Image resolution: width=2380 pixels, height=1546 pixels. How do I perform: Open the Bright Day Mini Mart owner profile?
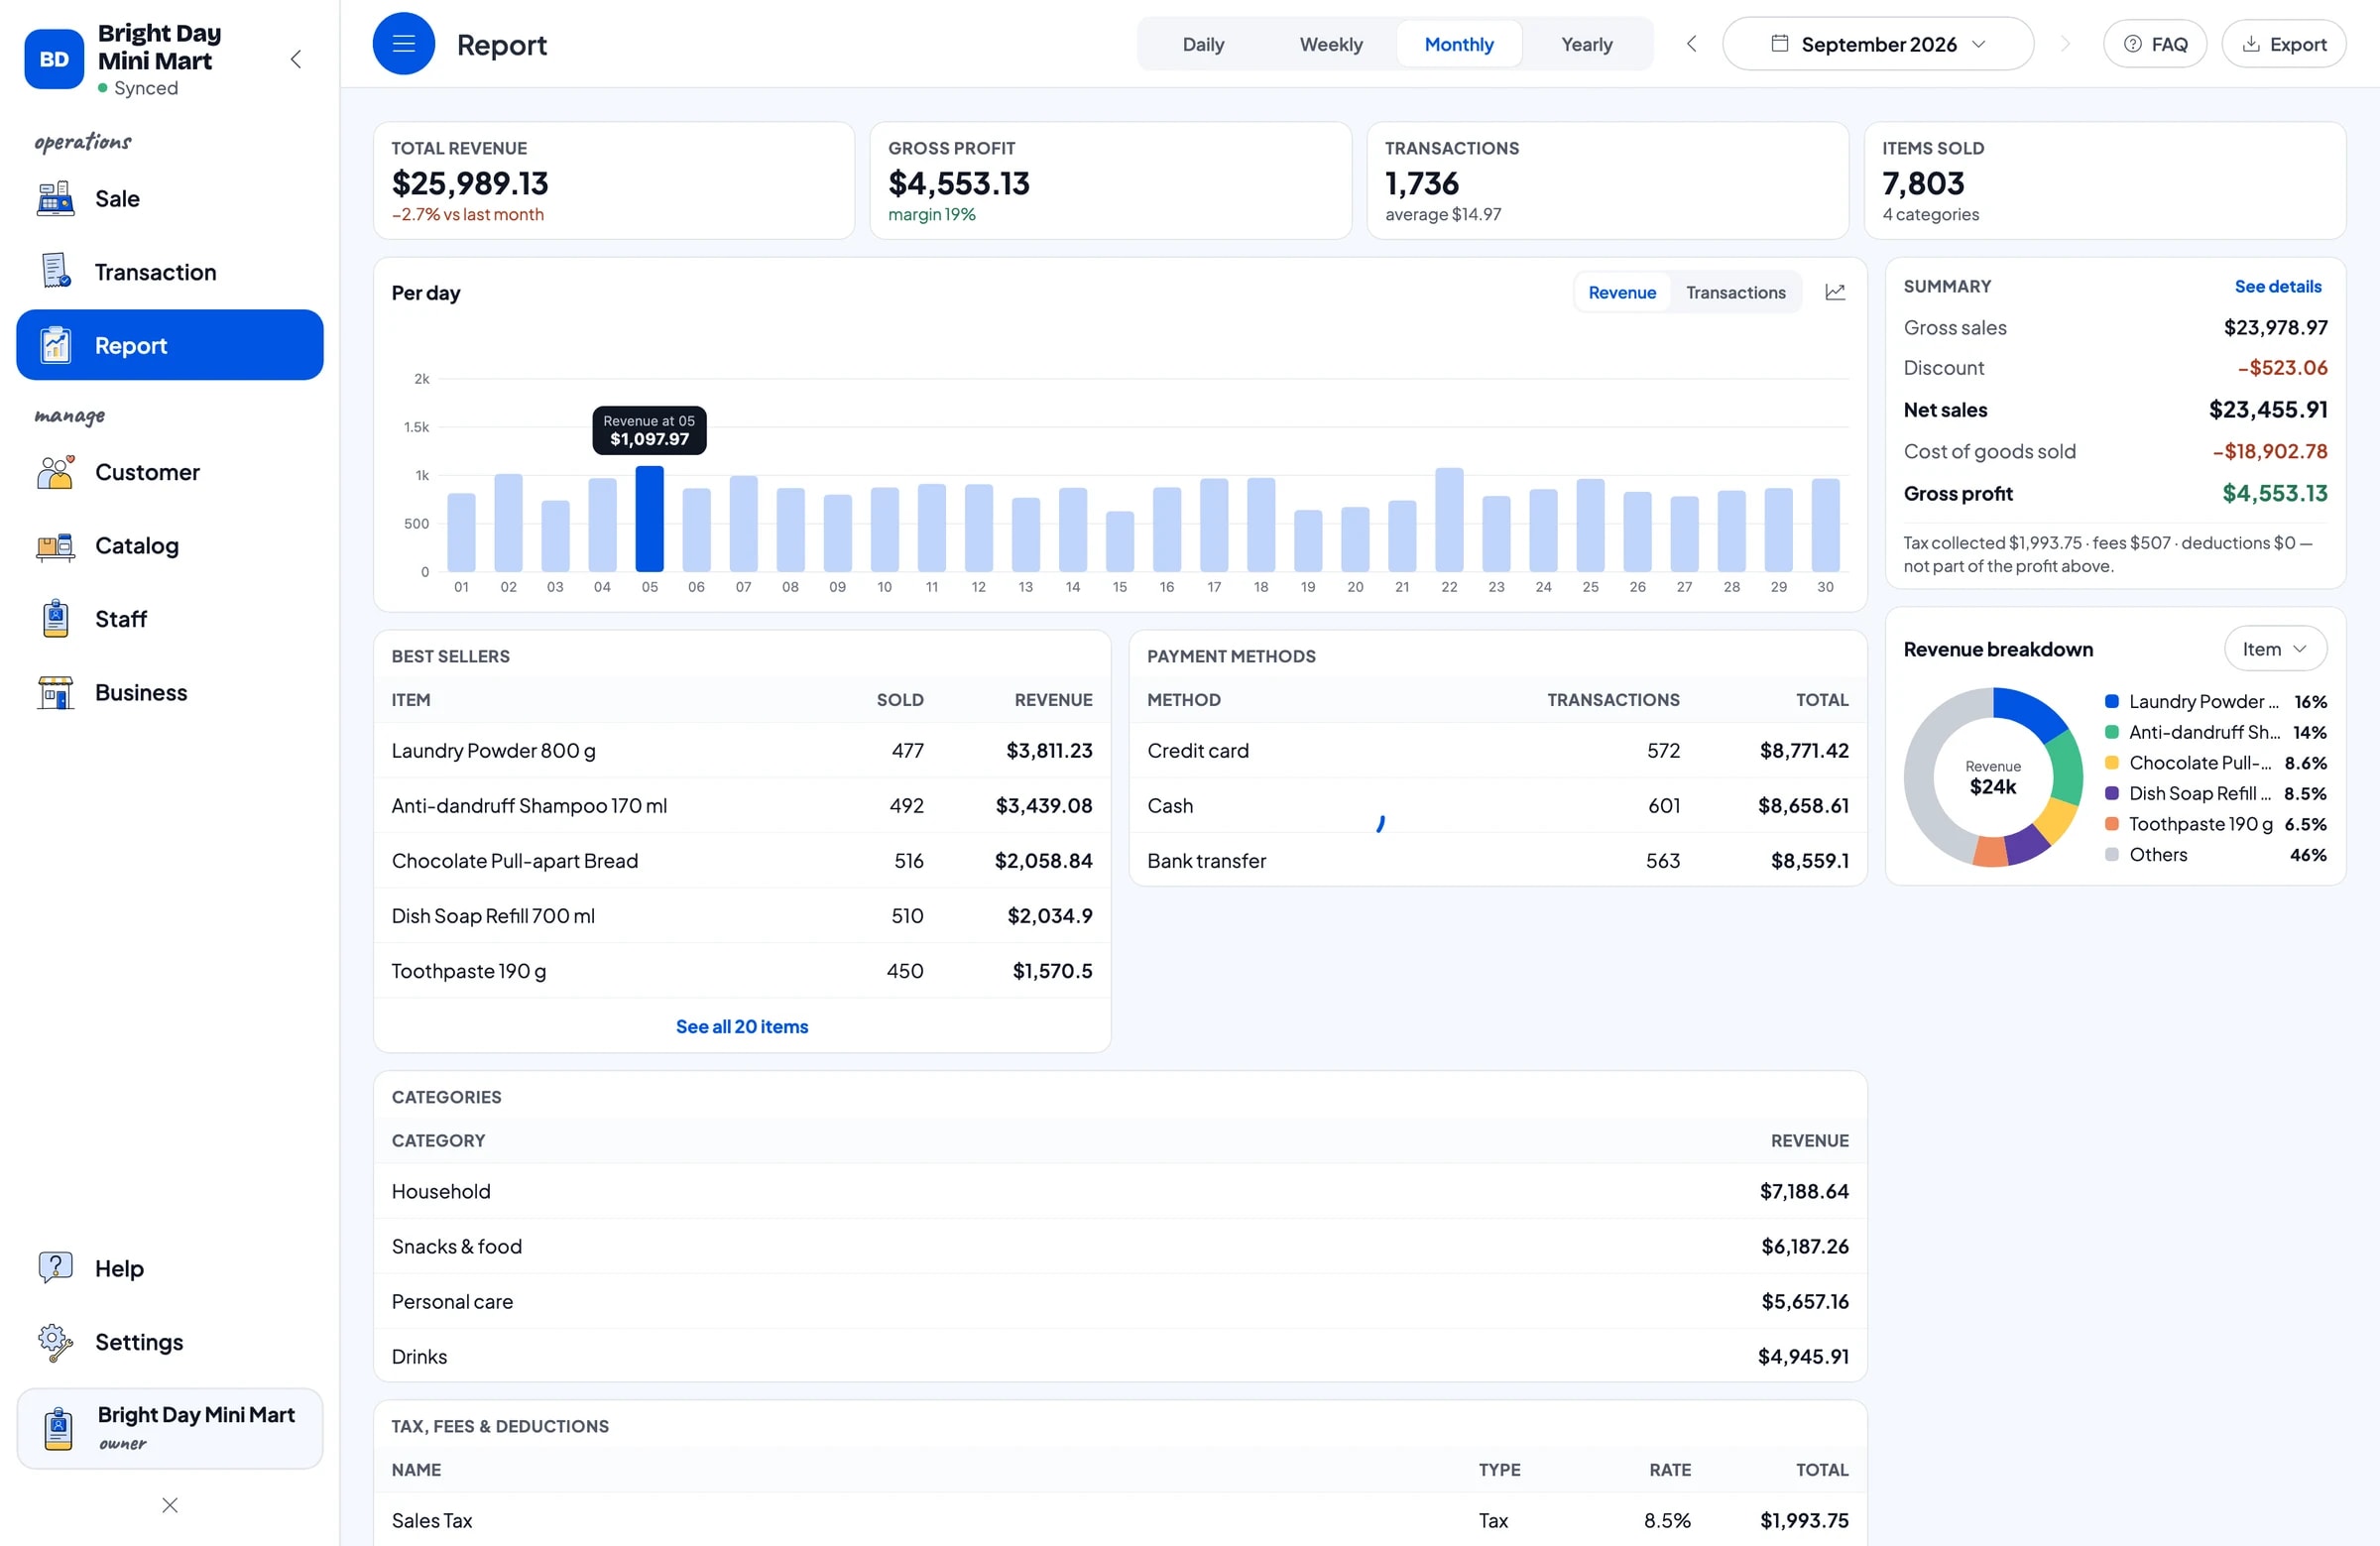170,1428
